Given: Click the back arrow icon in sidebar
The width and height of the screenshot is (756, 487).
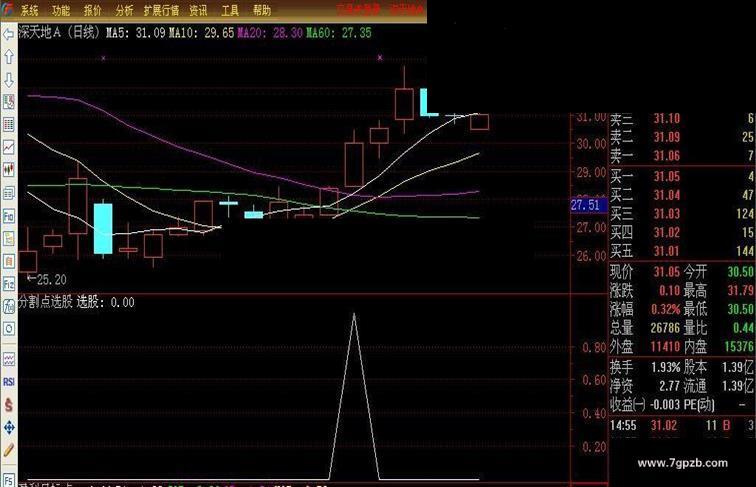Looking at the screenshot, I should (x=8, y=34).
